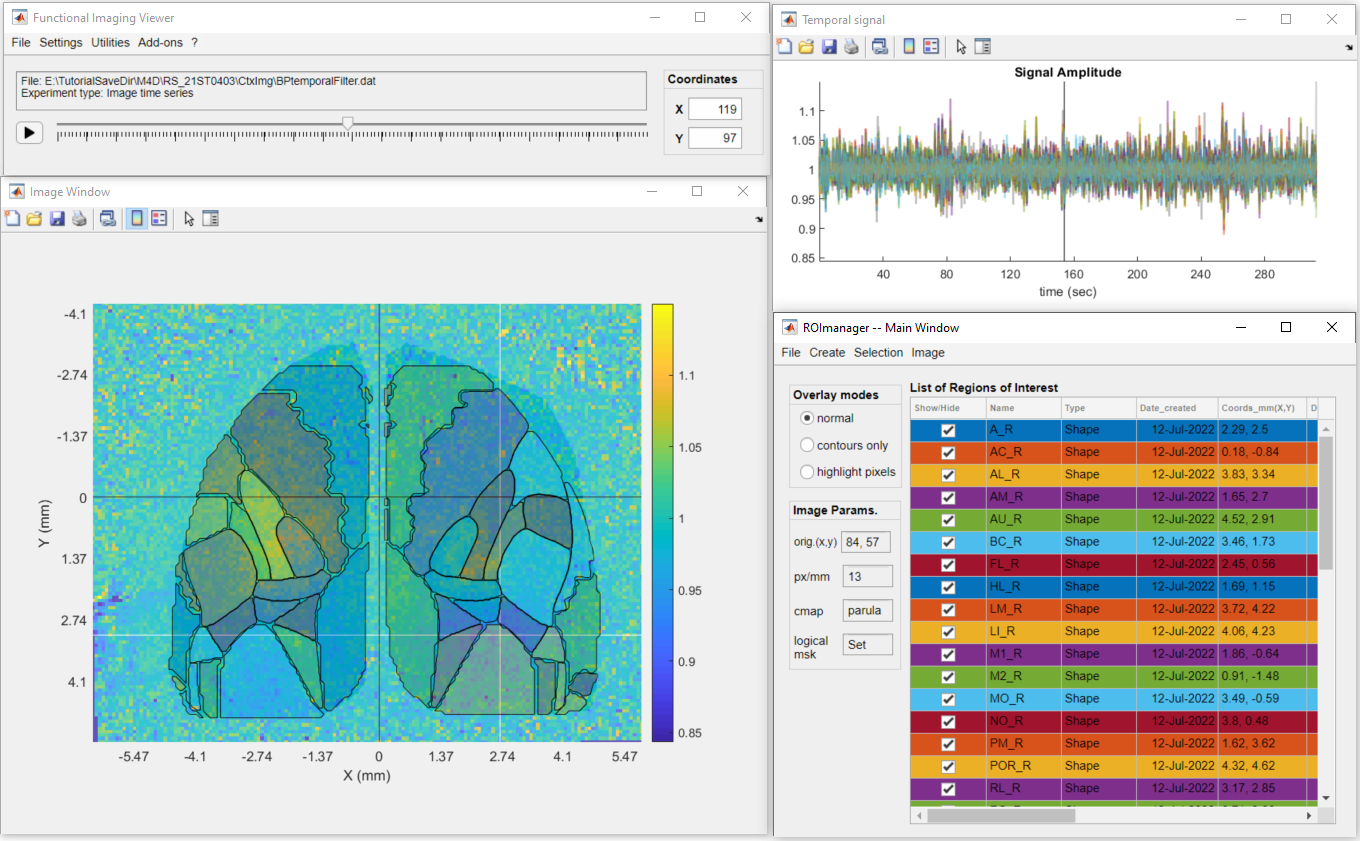Click Print Figure icon in Image Window toolbar
Image resolution: width=1360 pixels, height=841 pixels.
coord(79,219)
